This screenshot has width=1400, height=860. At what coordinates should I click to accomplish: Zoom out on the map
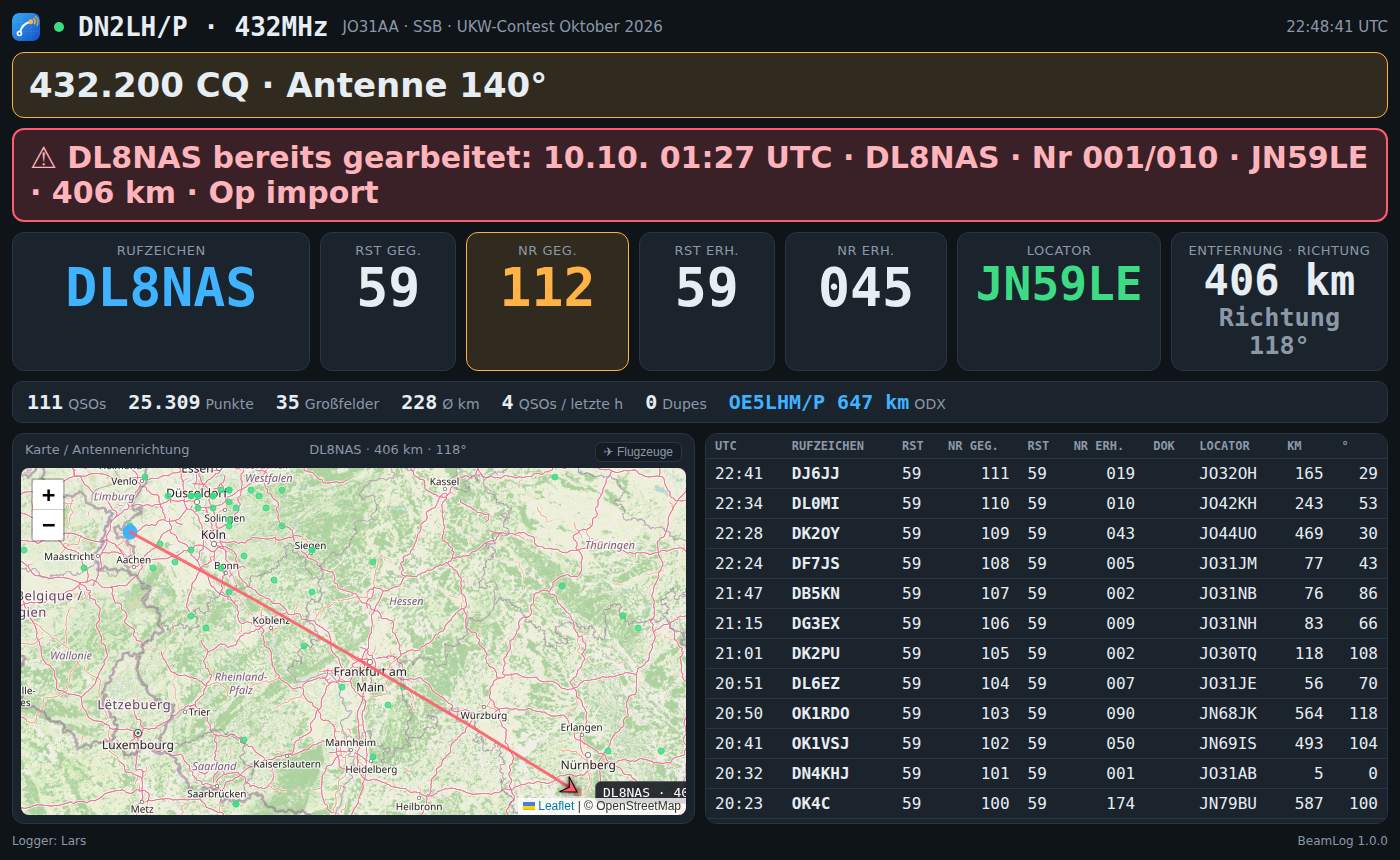(x=48, y=525)
